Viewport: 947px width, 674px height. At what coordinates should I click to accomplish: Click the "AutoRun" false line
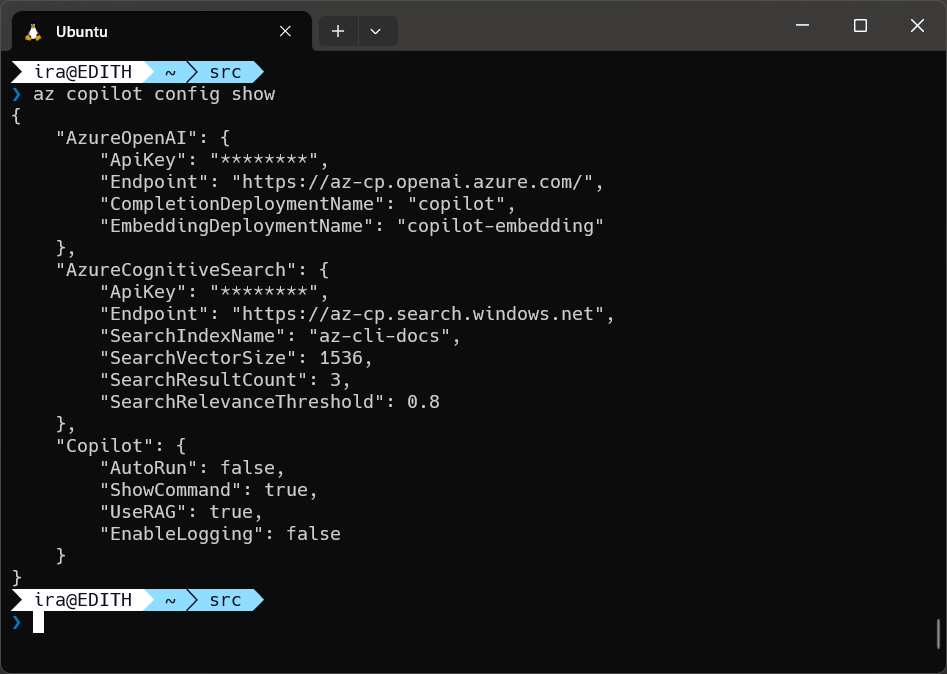tap(192, 467)
